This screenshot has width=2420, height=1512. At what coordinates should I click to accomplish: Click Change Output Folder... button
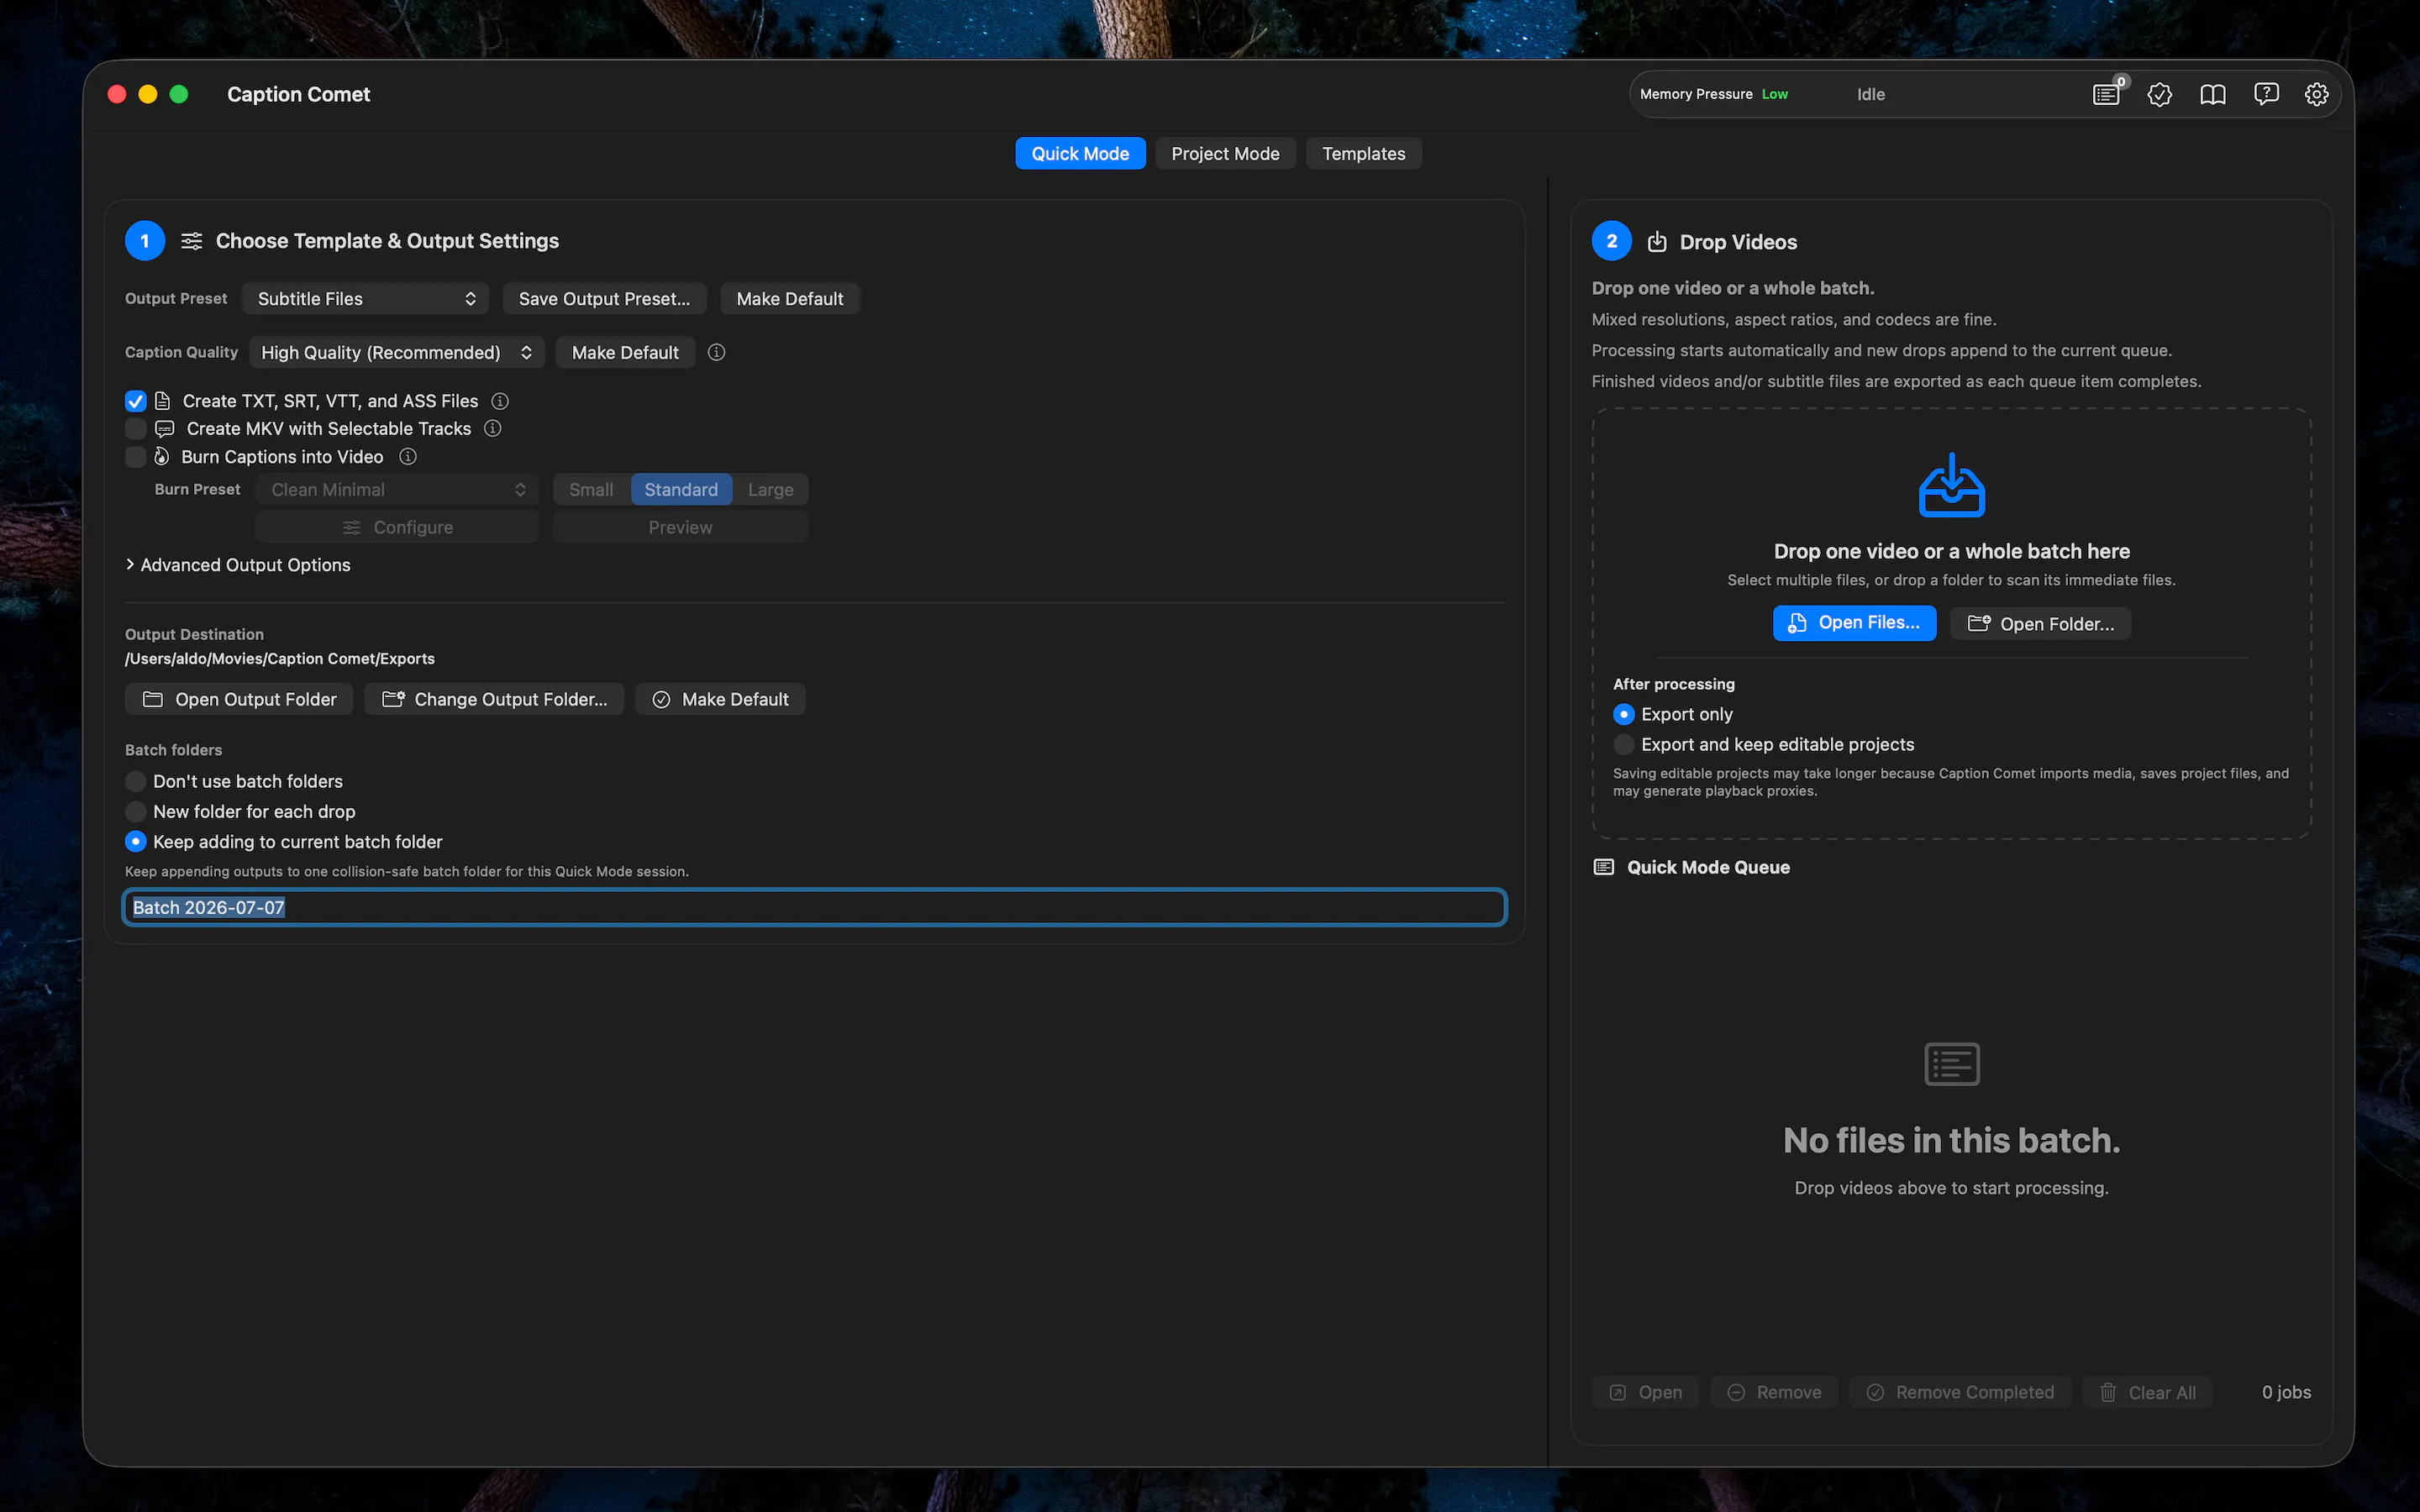tap(494, 699)
